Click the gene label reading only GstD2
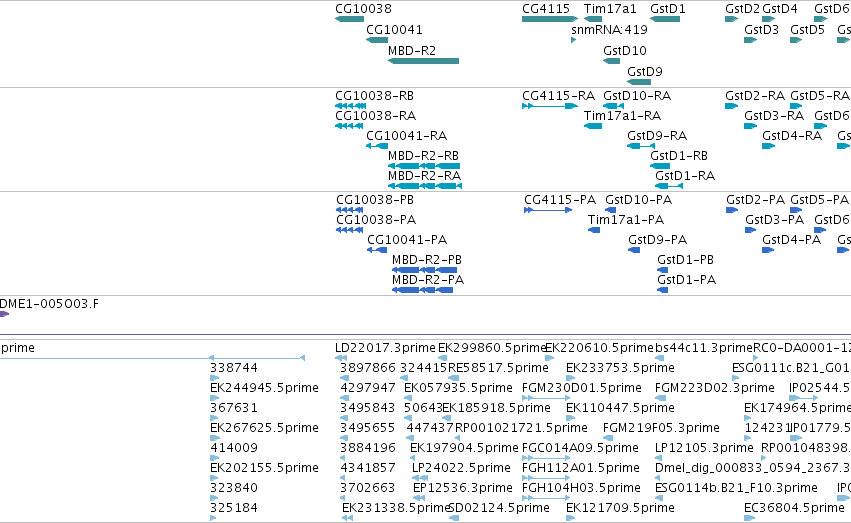 point(742,9)
